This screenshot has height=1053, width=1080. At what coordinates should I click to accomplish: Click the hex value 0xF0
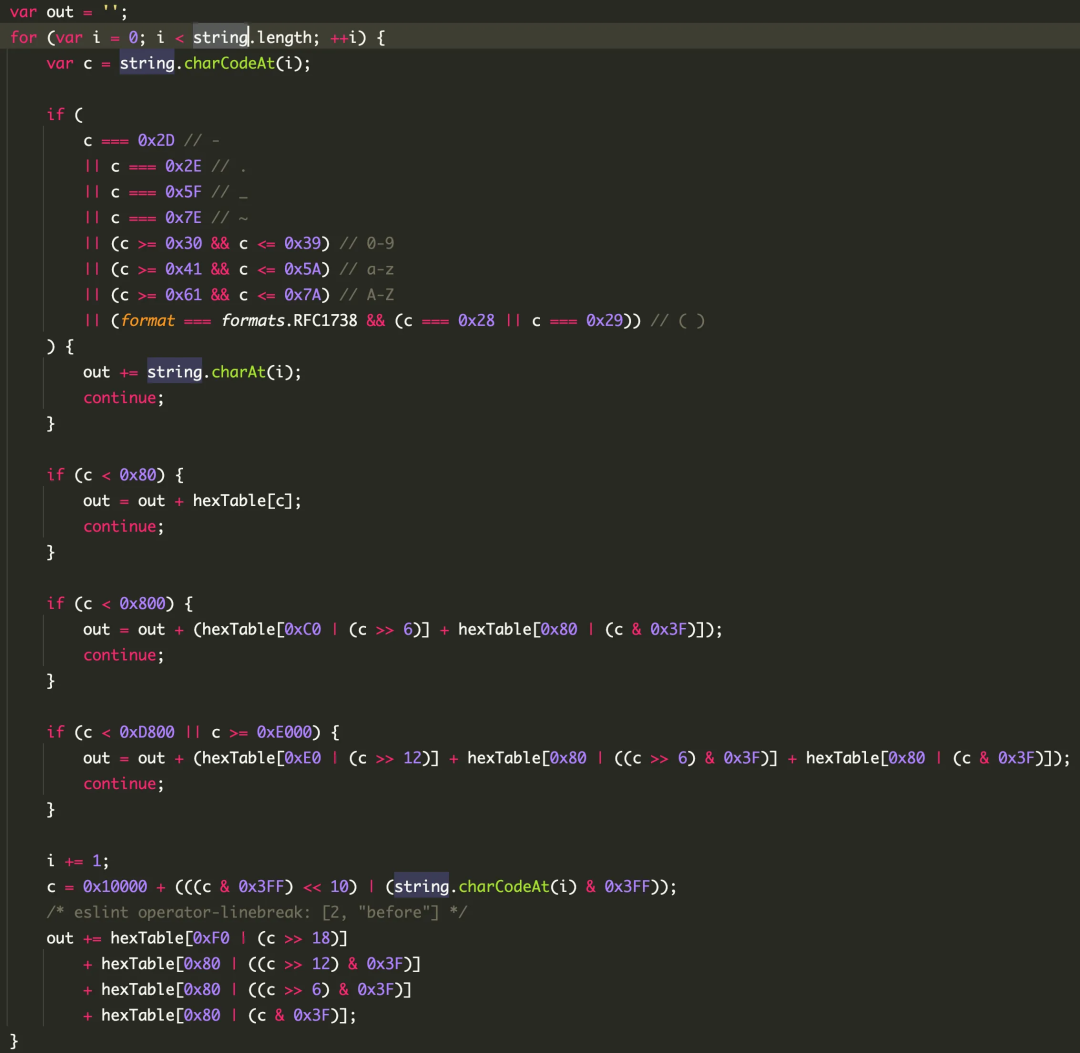point(211,938)
